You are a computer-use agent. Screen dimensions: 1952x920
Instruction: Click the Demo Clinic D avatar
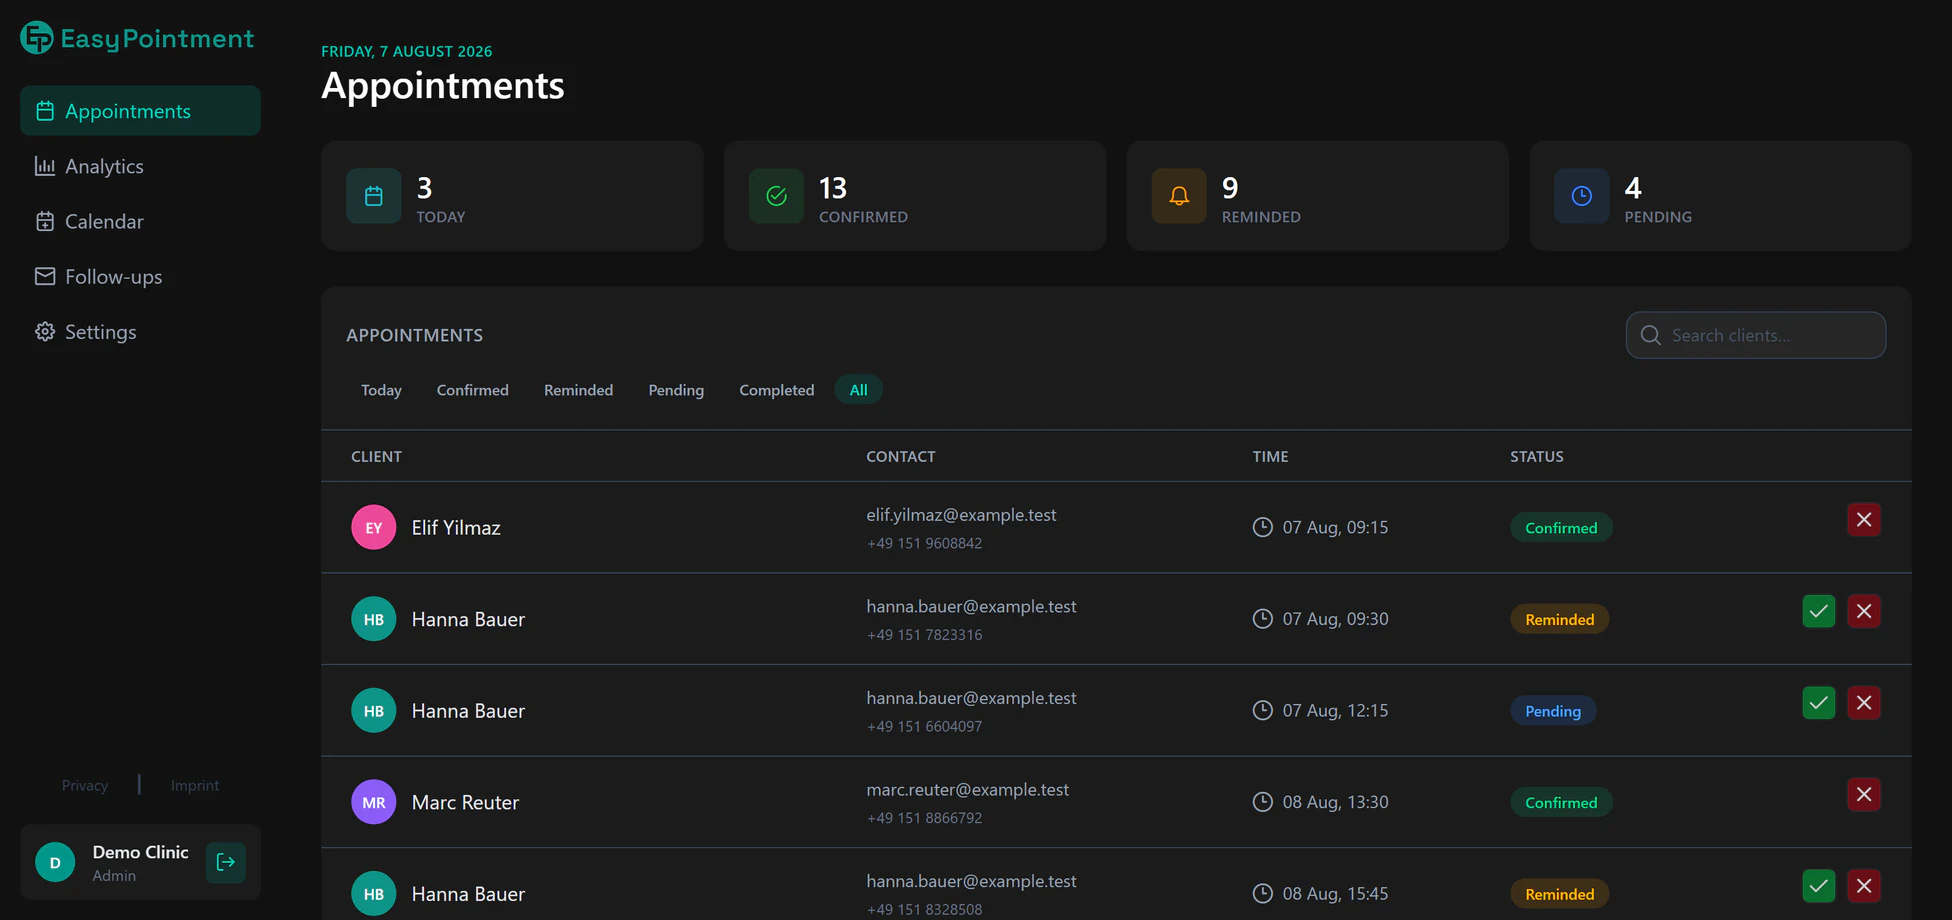pyautogui.click(x=55, y=862)
